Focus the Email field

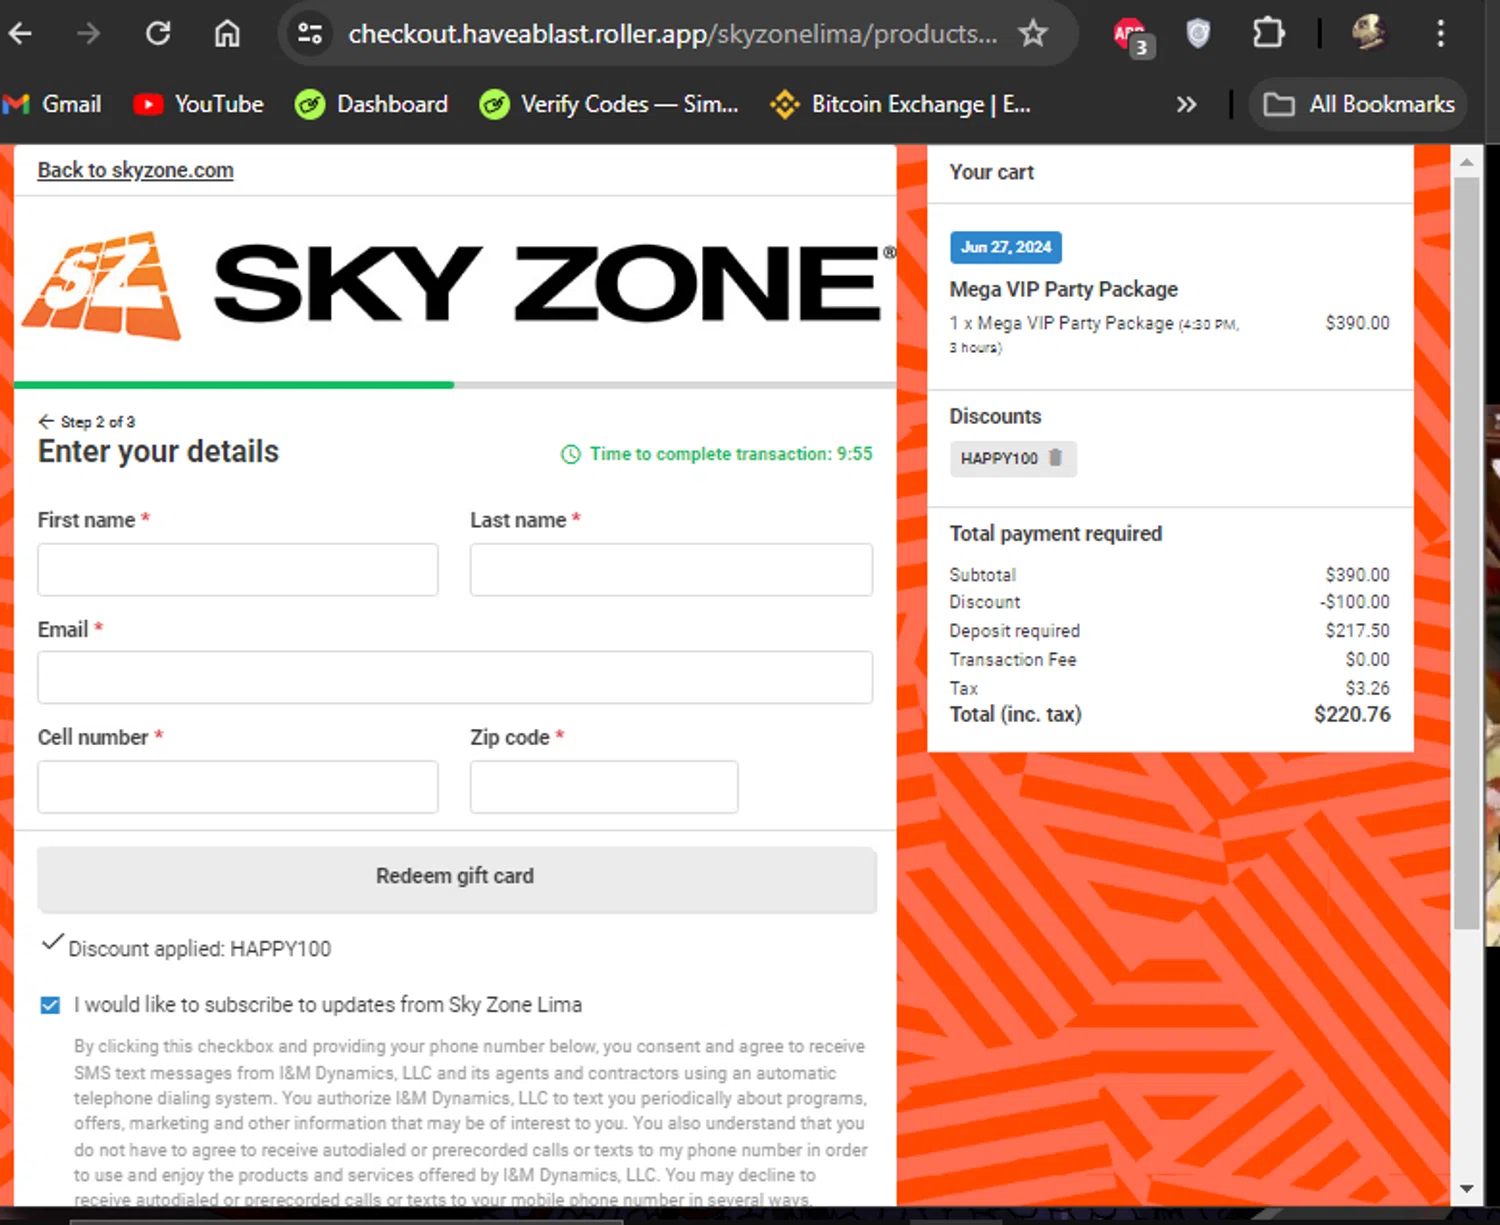(x=455, y=677)
